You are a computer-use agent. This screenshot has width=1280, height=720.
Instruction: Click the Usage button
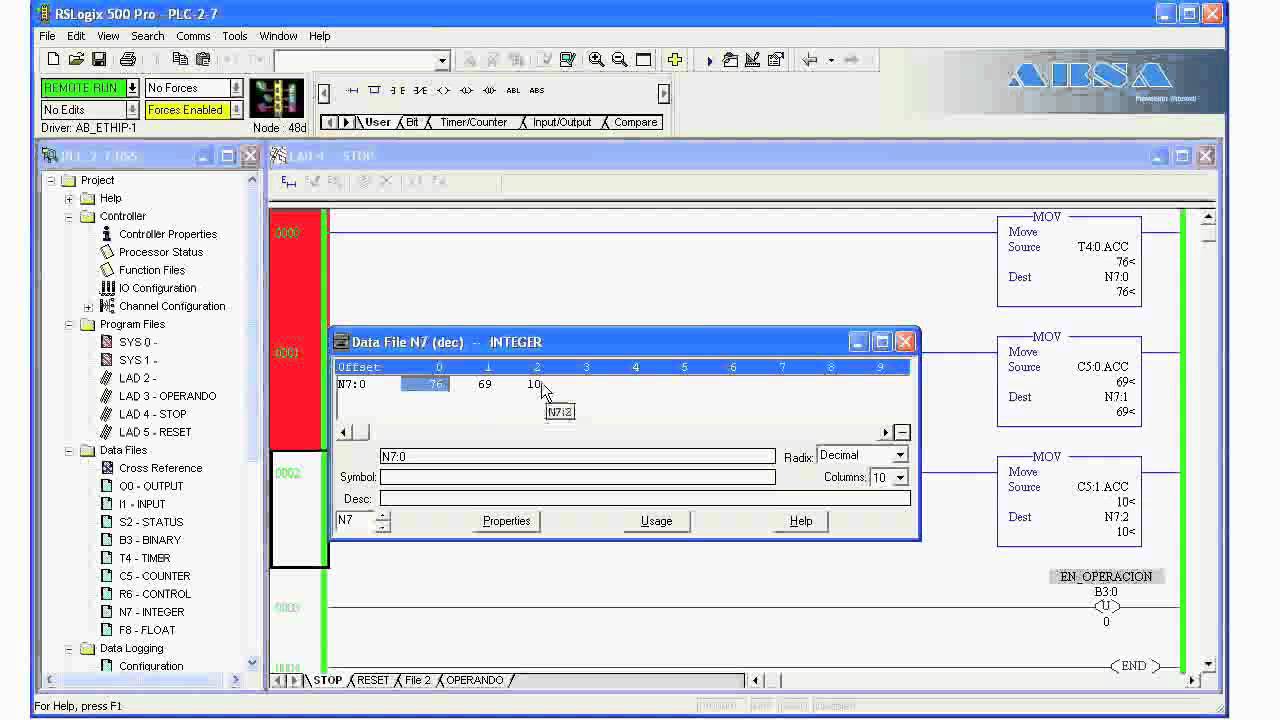pos(656,521)
